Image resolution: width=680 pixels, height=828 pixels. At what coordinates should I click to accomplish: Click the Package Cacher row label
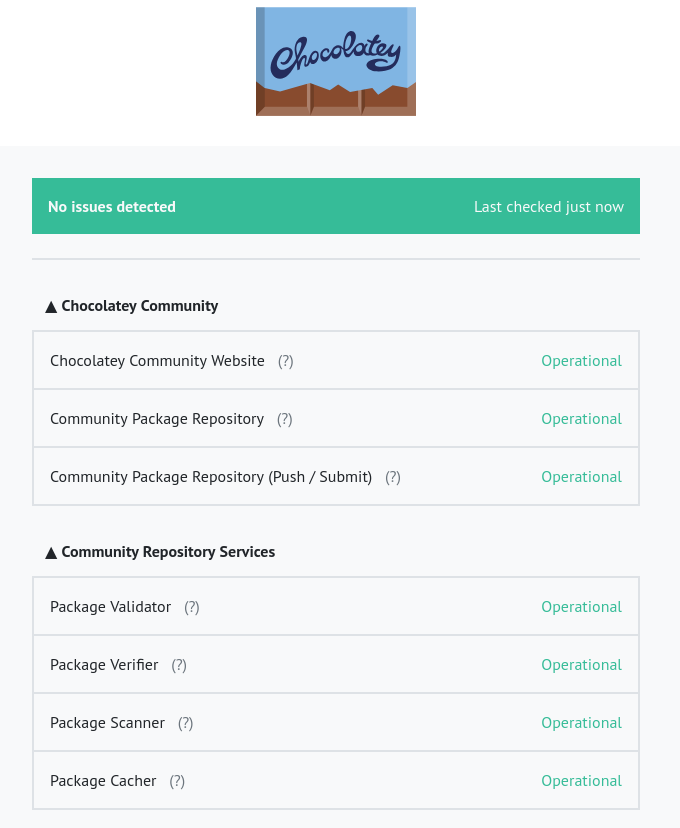tap(103, 781)
